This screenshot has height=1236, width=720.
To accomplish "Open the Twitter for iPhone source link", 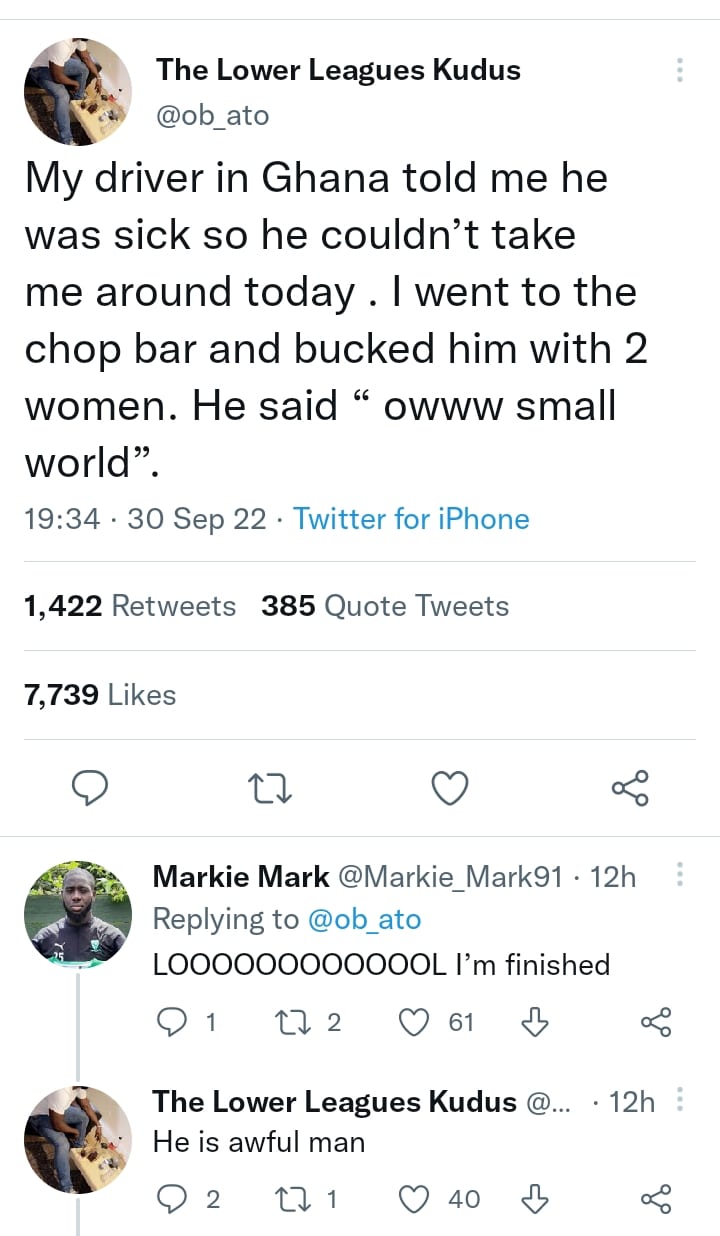I will coord(411,519).
